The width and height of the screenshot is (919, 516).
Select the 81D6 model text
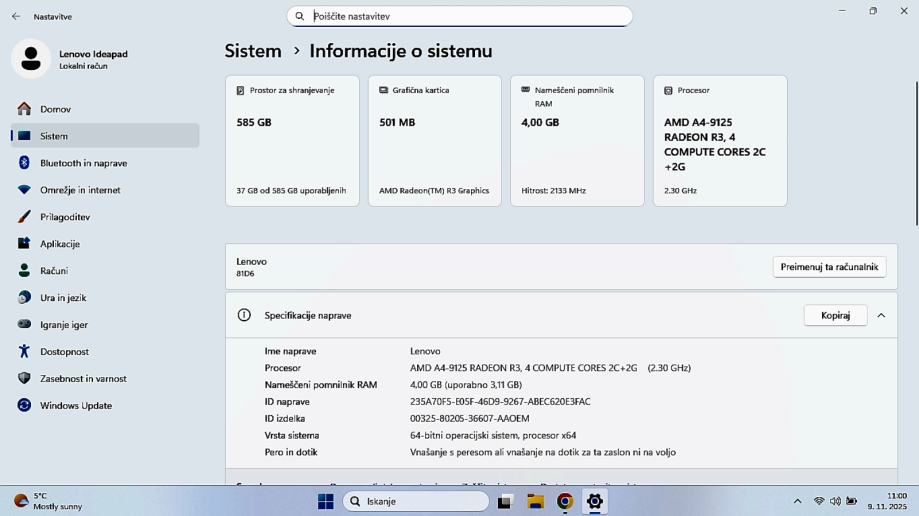245,273
